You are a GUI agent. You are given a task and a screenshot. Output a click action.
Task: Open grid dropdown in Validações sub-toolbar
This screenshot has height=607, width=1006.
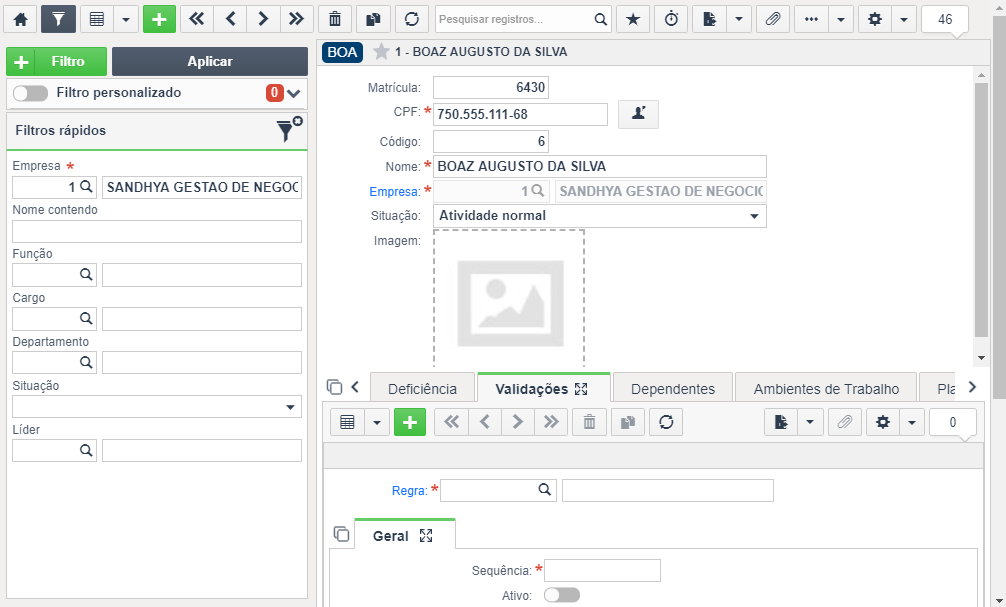[x=377, y=422]
